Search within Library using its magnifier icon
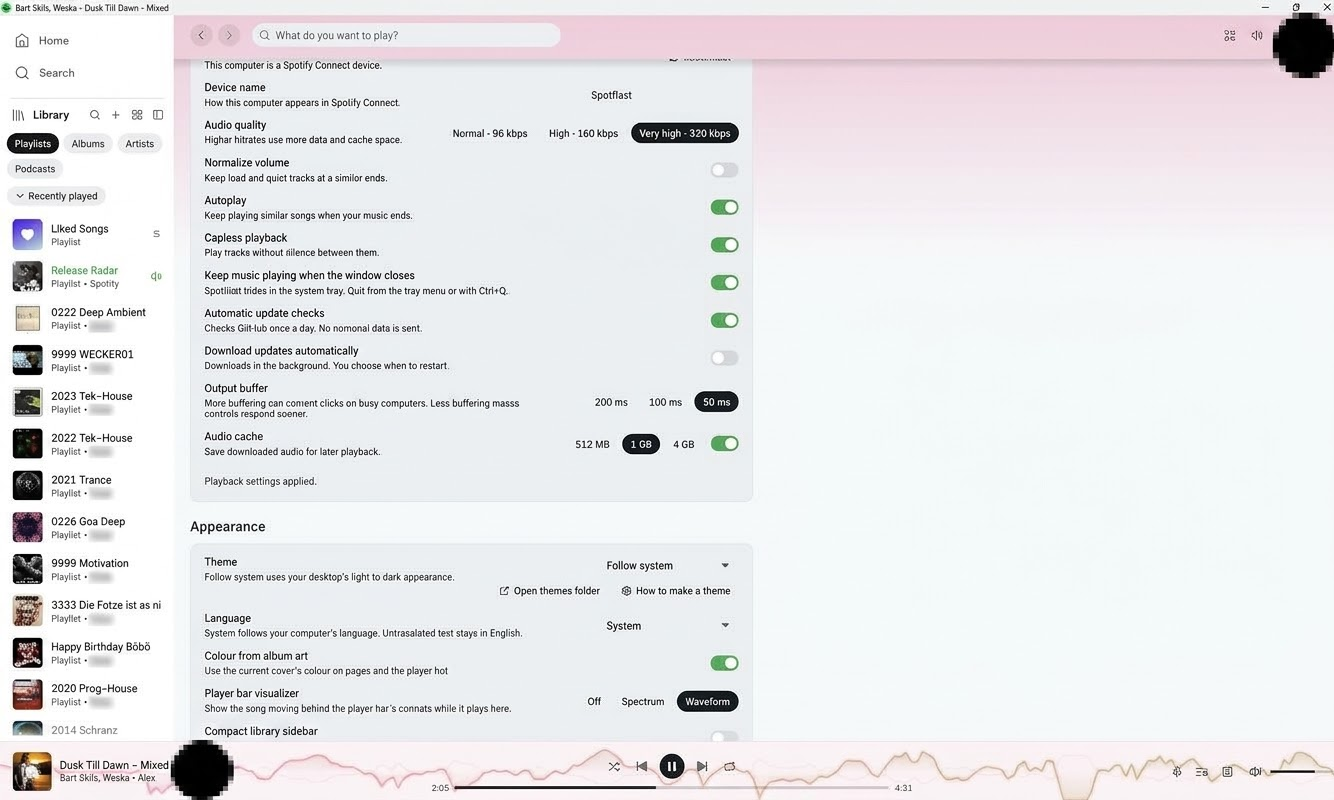1334x800 pixels. coord(95,115)
